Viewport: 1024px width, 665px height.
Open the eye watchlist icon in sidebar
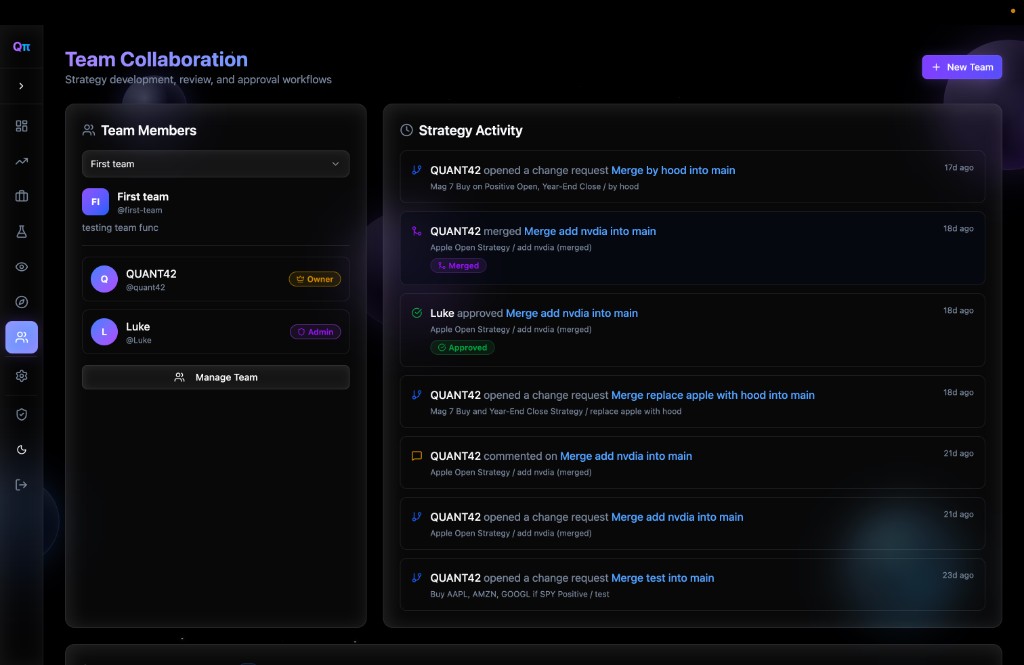click(22, 267)
